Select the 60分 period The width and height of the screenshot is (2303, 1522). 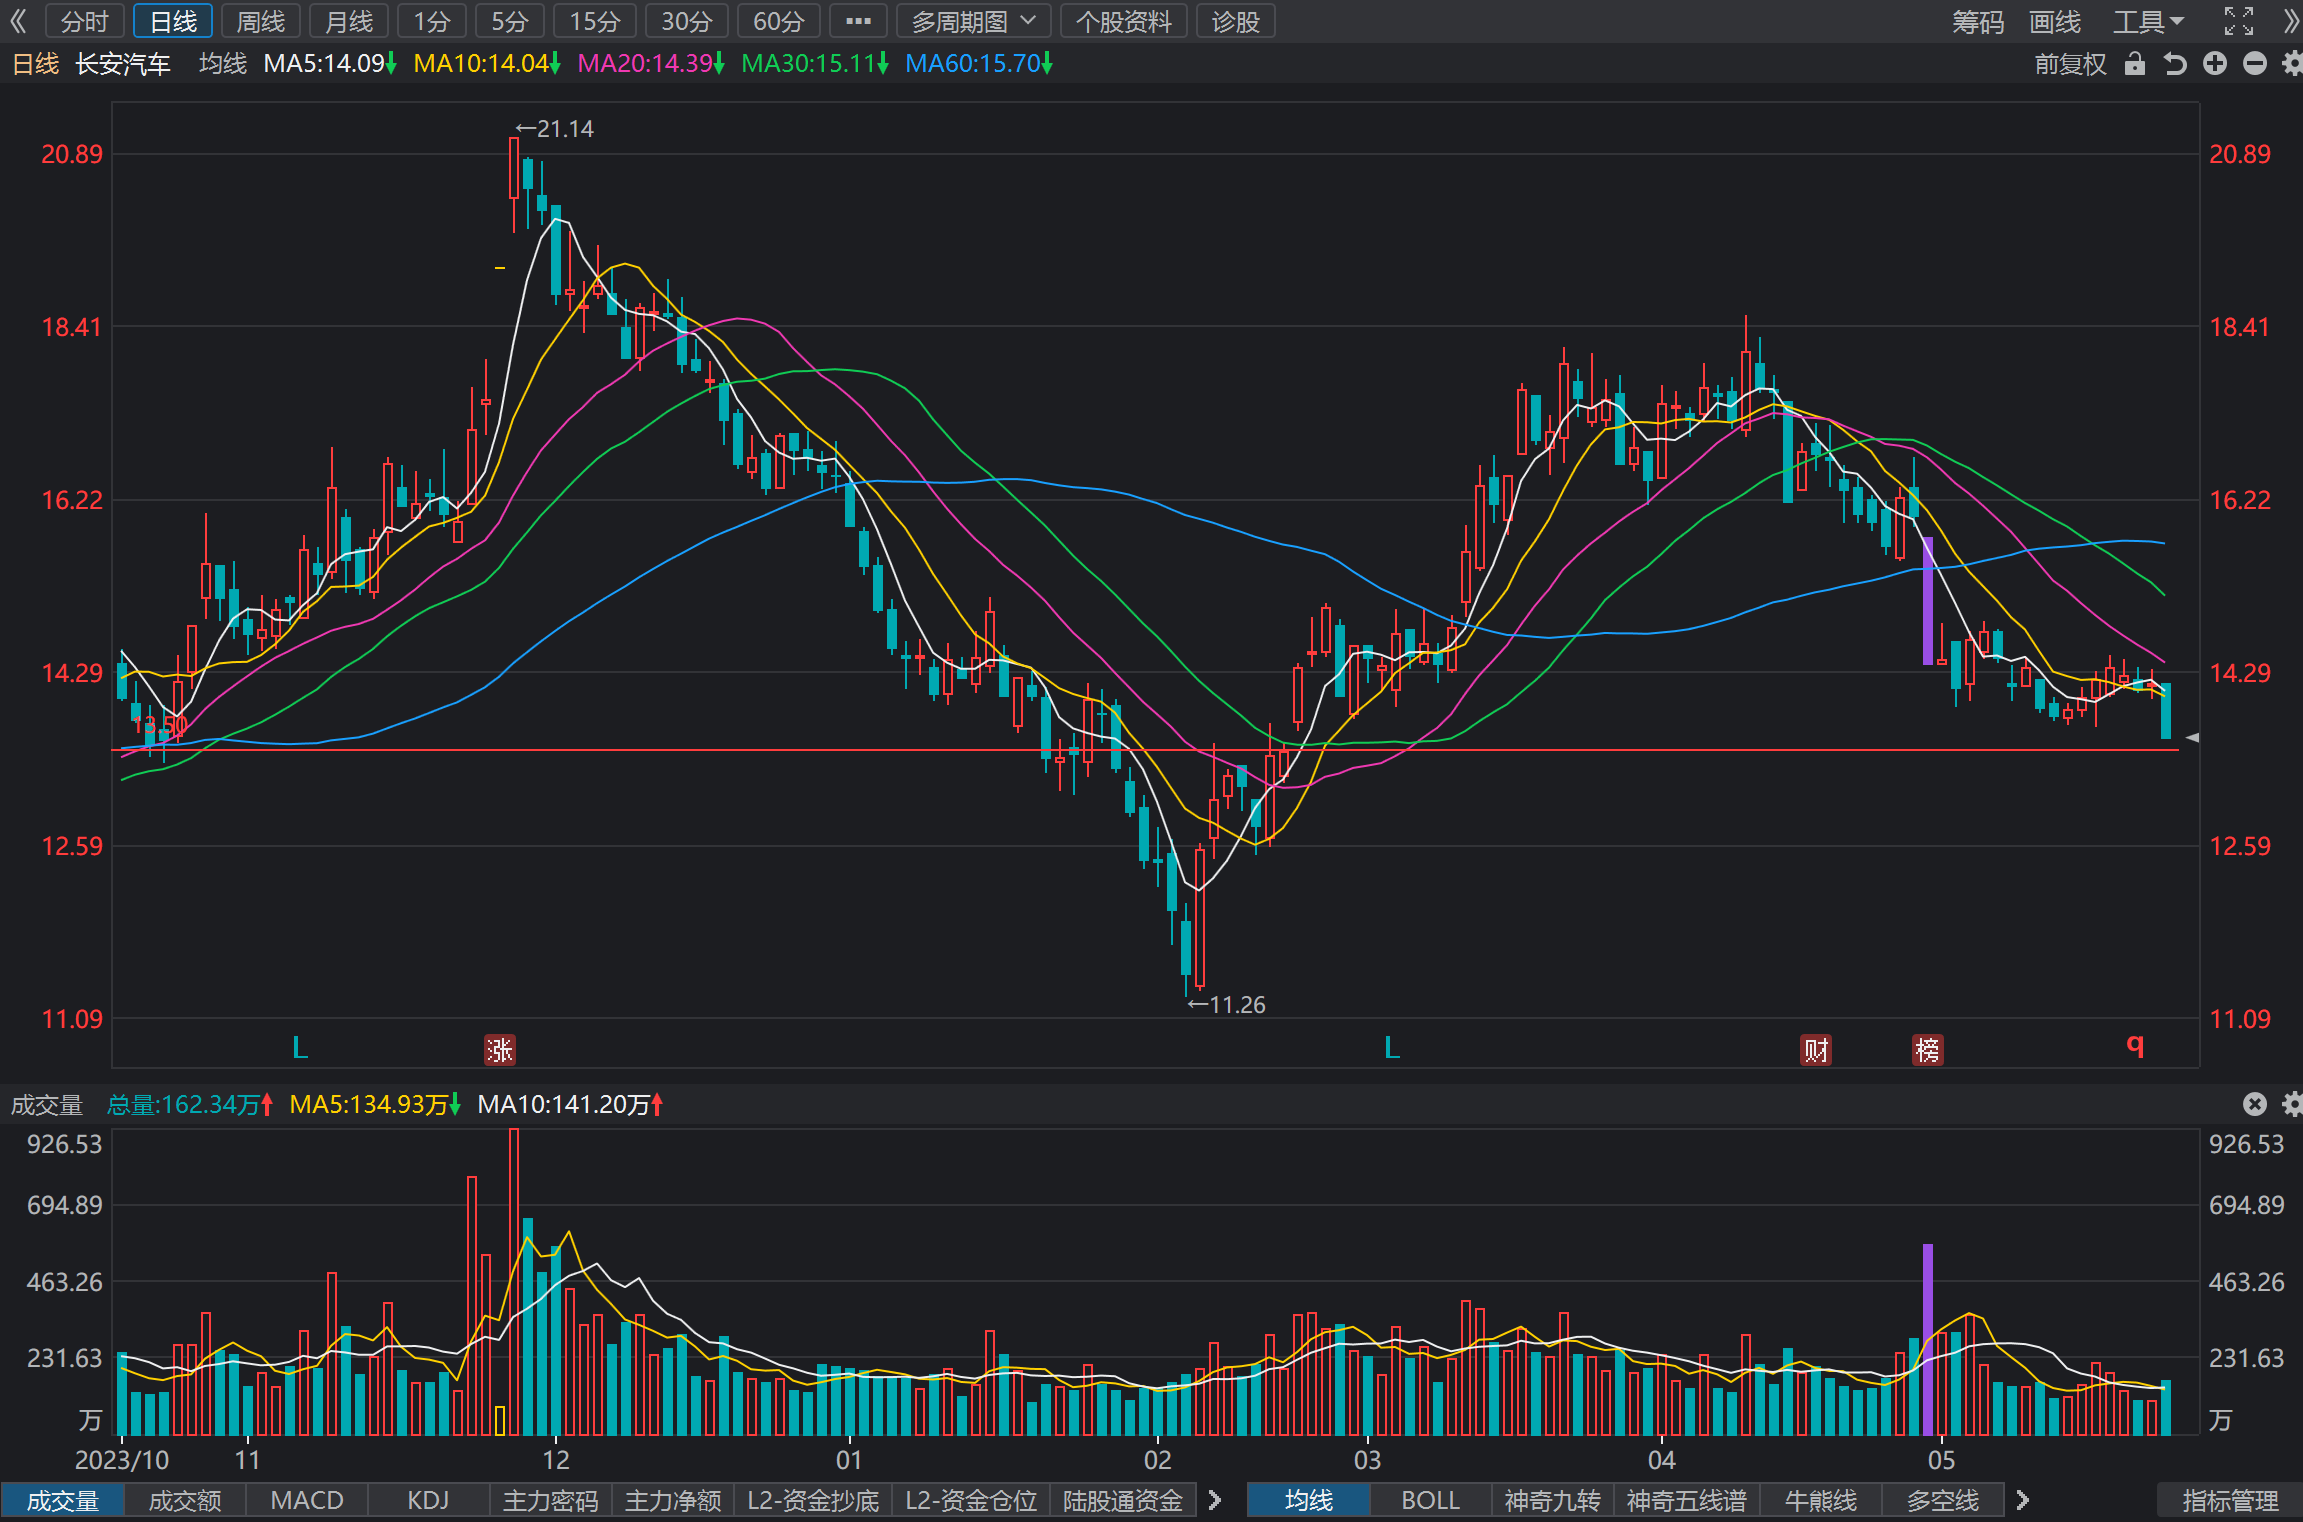[779, 21]
